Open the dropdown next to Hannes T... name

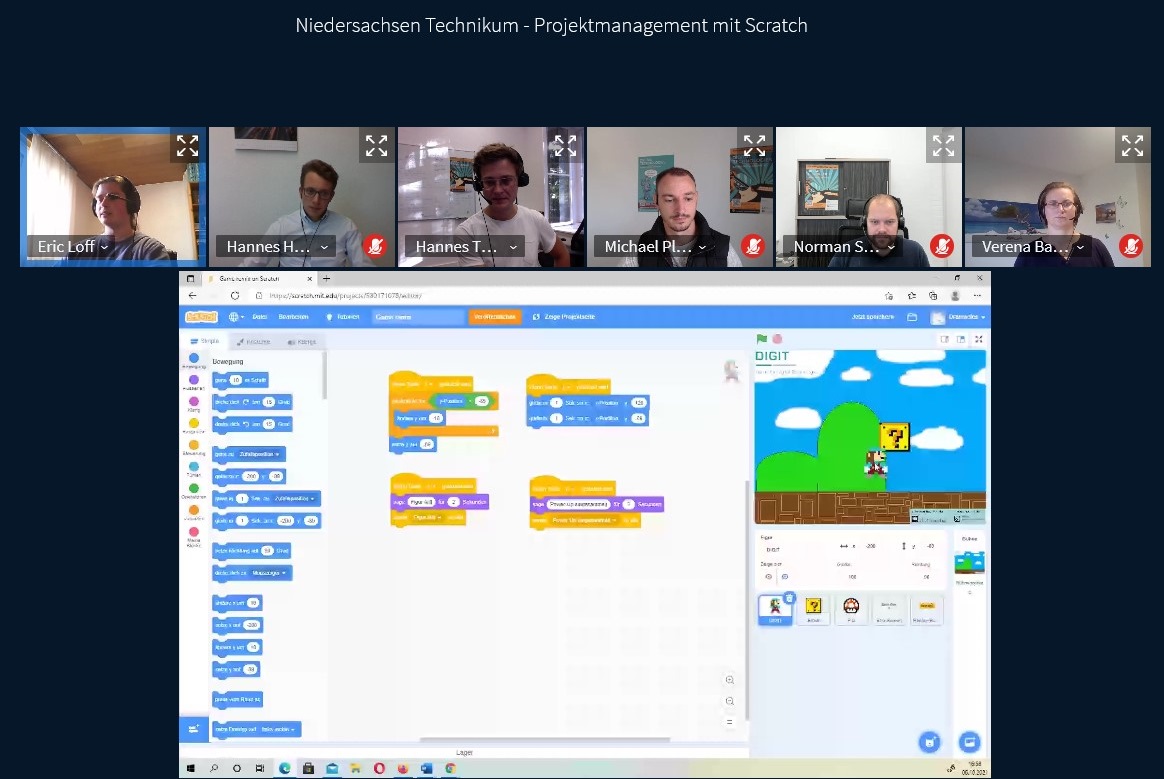pyautogui.click(x=513, y=247)
